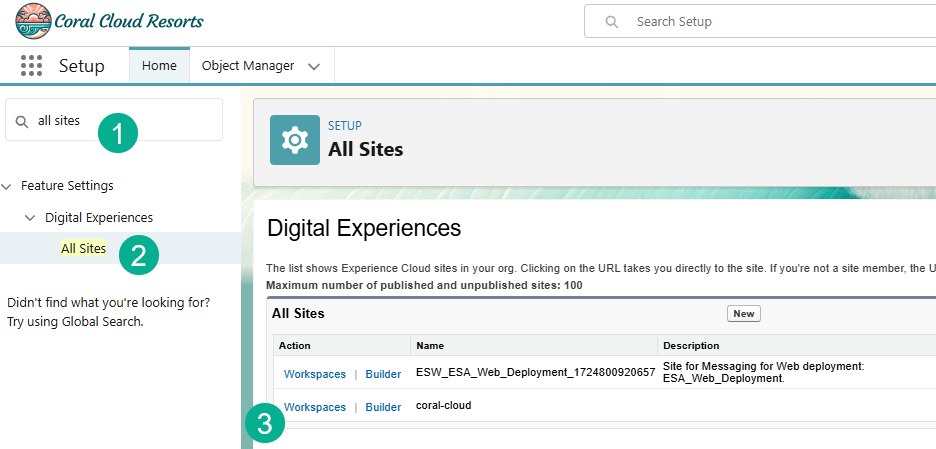Click the Description column header

[x=690, y=346]
